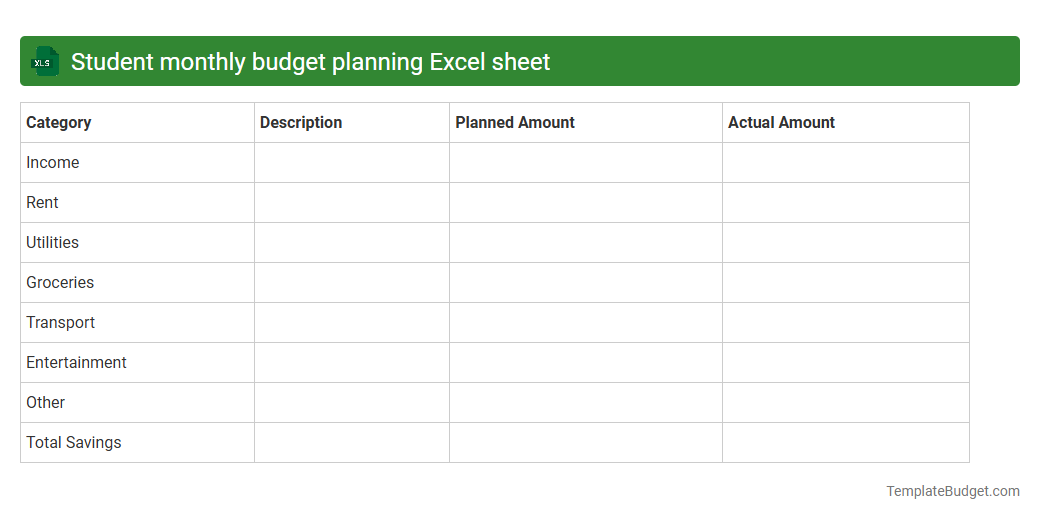Select the Entertainment Description cell
This screenshot has height=520, width=1040.
(x=352, y=363)
